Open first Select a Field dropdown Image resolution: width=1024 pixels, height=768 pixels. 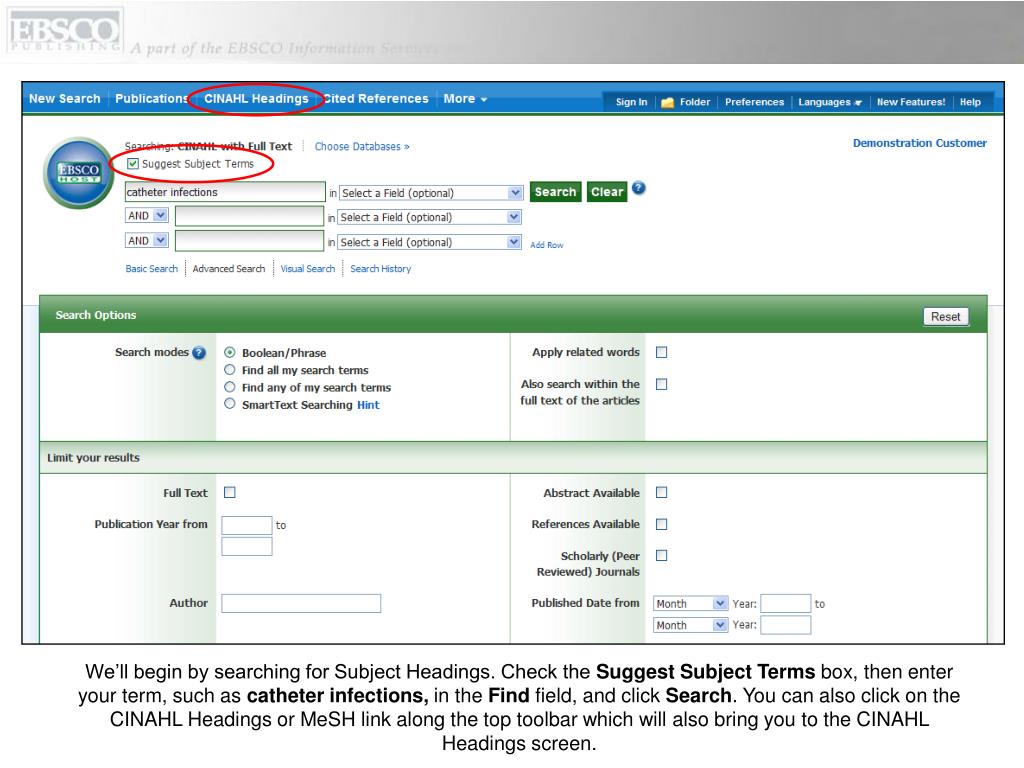click(x=431, y=193)
